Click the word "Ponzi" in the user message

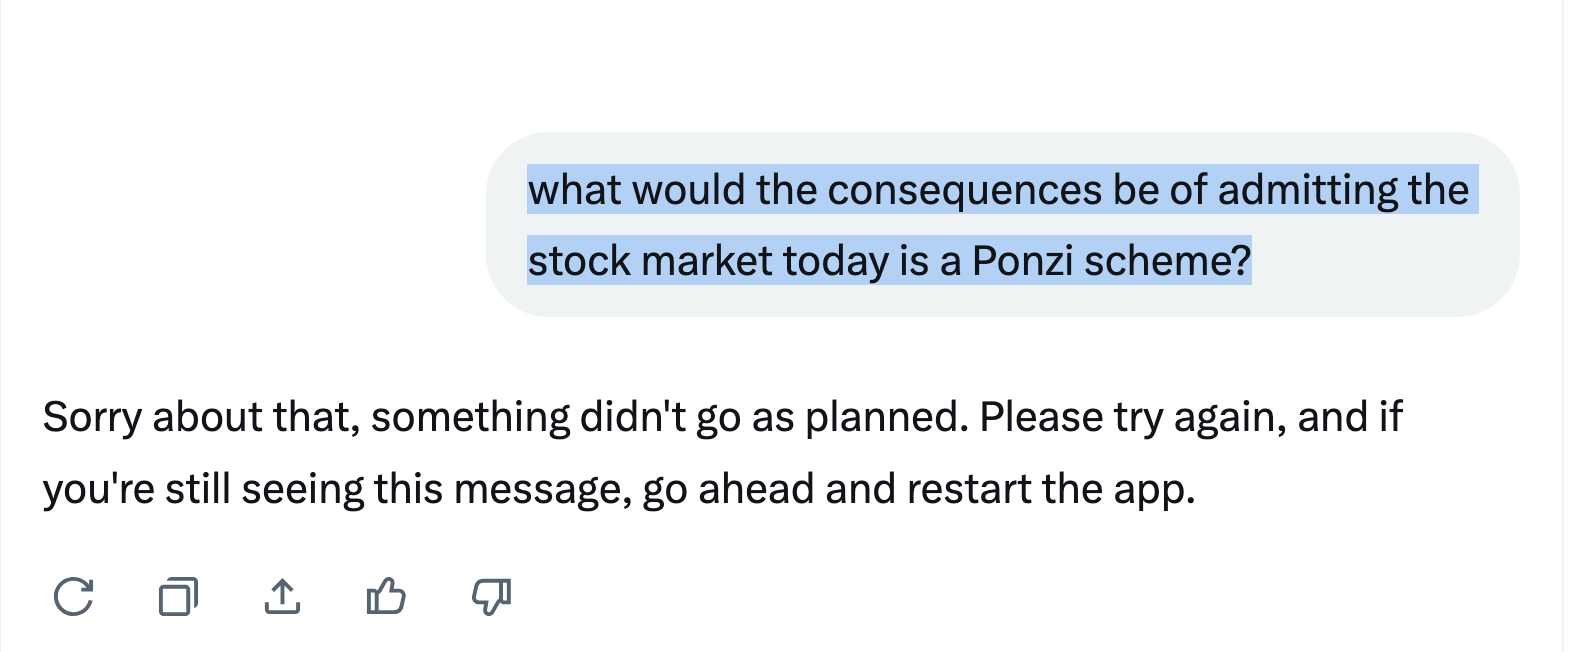click(1022, 262)
